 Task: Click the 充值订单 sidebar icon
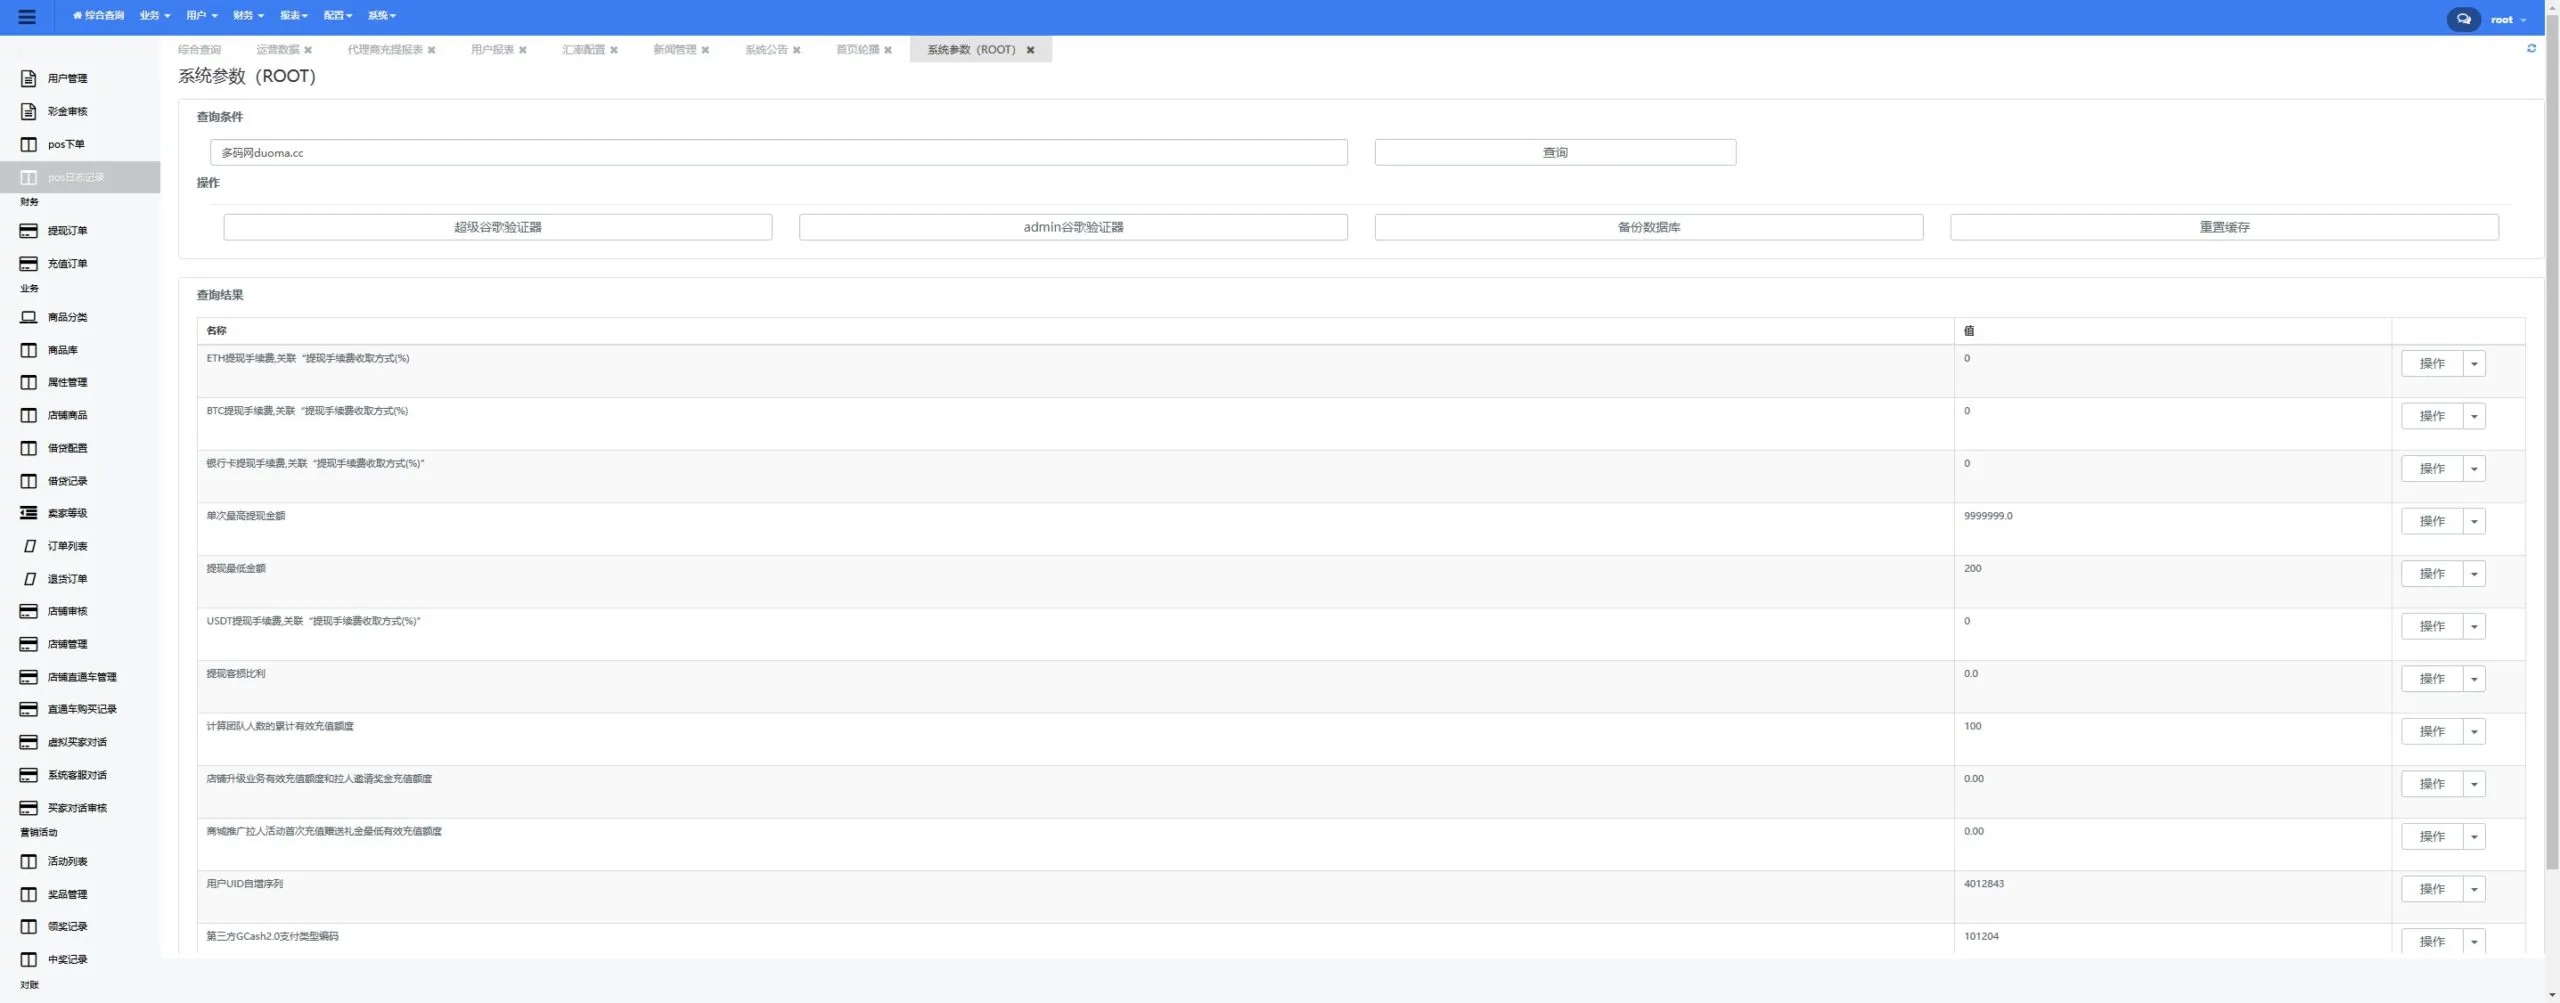29,264
